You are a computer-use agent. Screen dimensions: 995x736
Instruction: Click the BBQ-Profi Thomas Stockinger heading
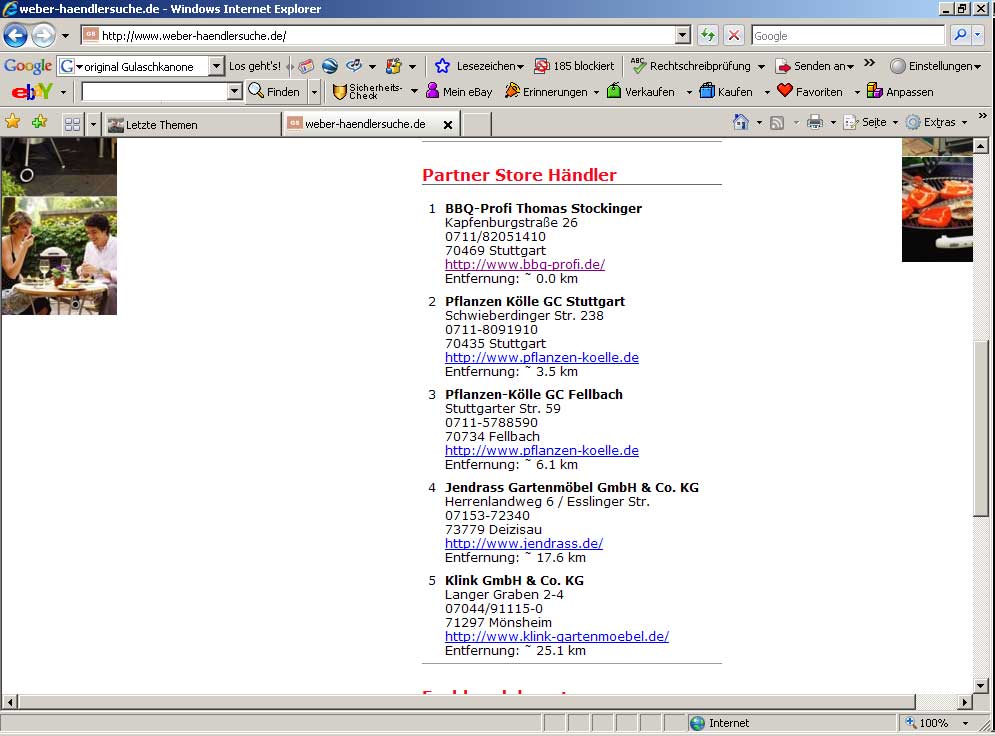click(x=543, y=208)
